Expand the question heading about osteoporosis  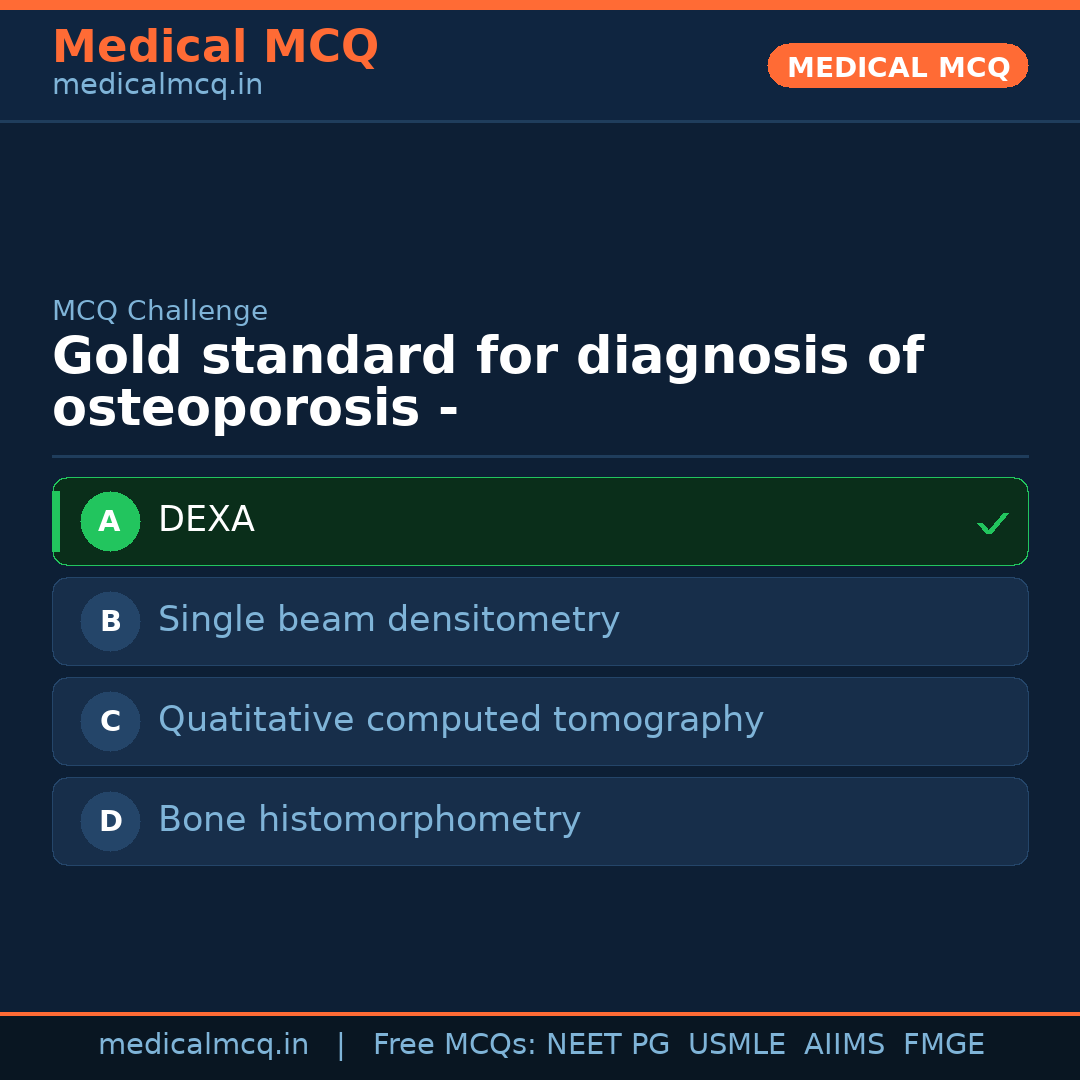click(x=487, y=380)
